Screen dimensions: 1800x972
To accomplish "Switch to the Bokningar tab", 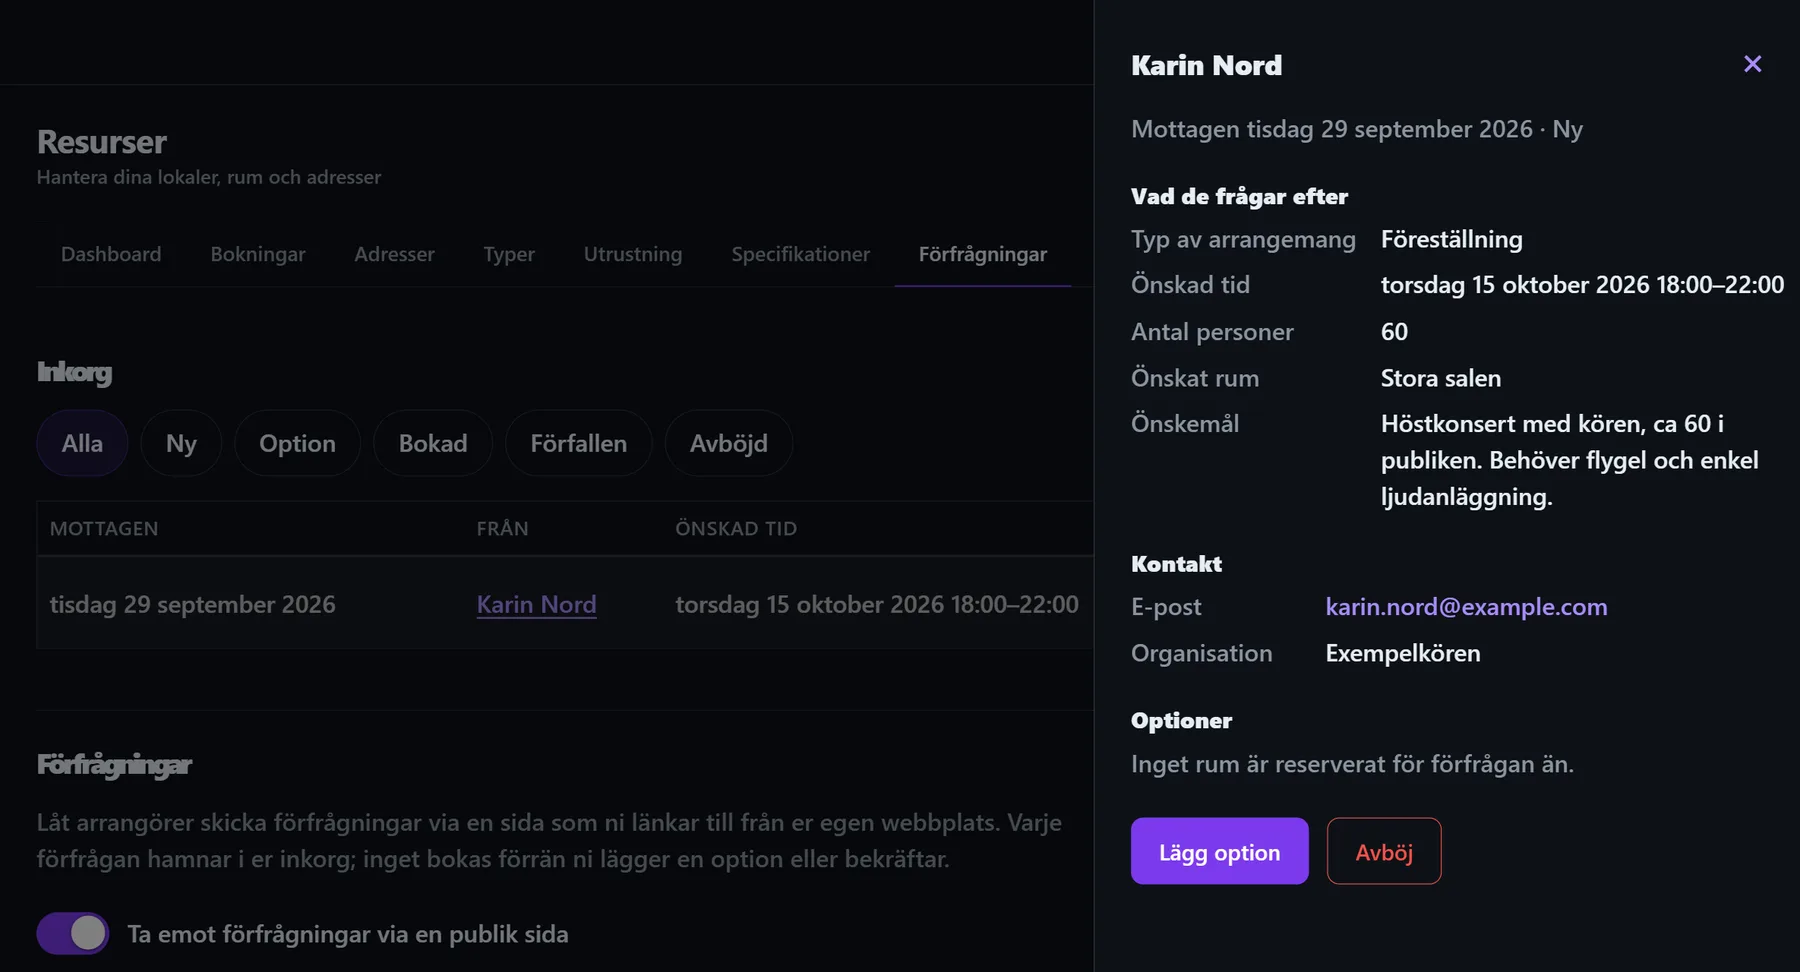I will click(258, 254).
